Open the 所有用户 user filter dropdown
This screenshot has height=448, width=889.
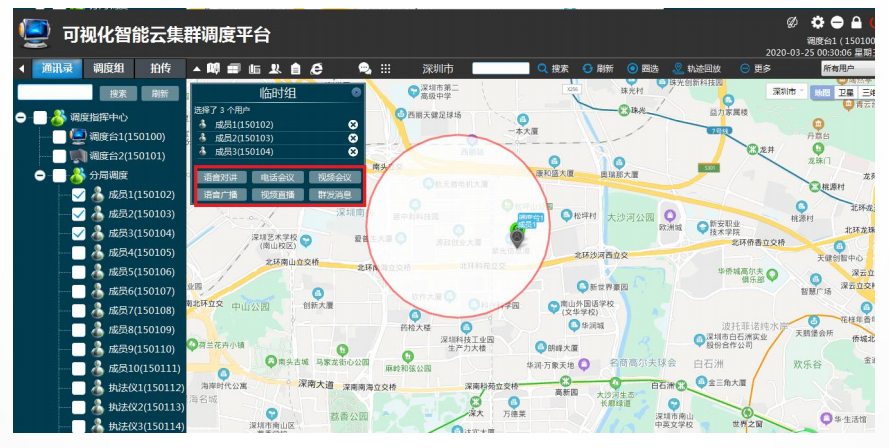(847, 69)
